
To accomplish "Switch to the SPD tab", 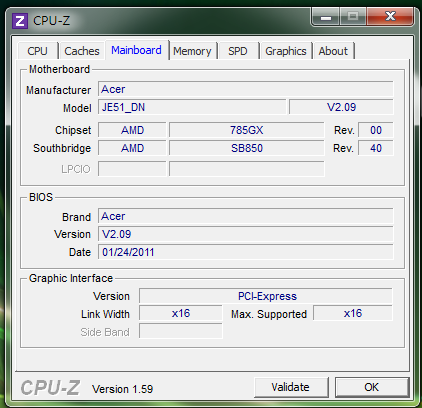I will 238,51.
